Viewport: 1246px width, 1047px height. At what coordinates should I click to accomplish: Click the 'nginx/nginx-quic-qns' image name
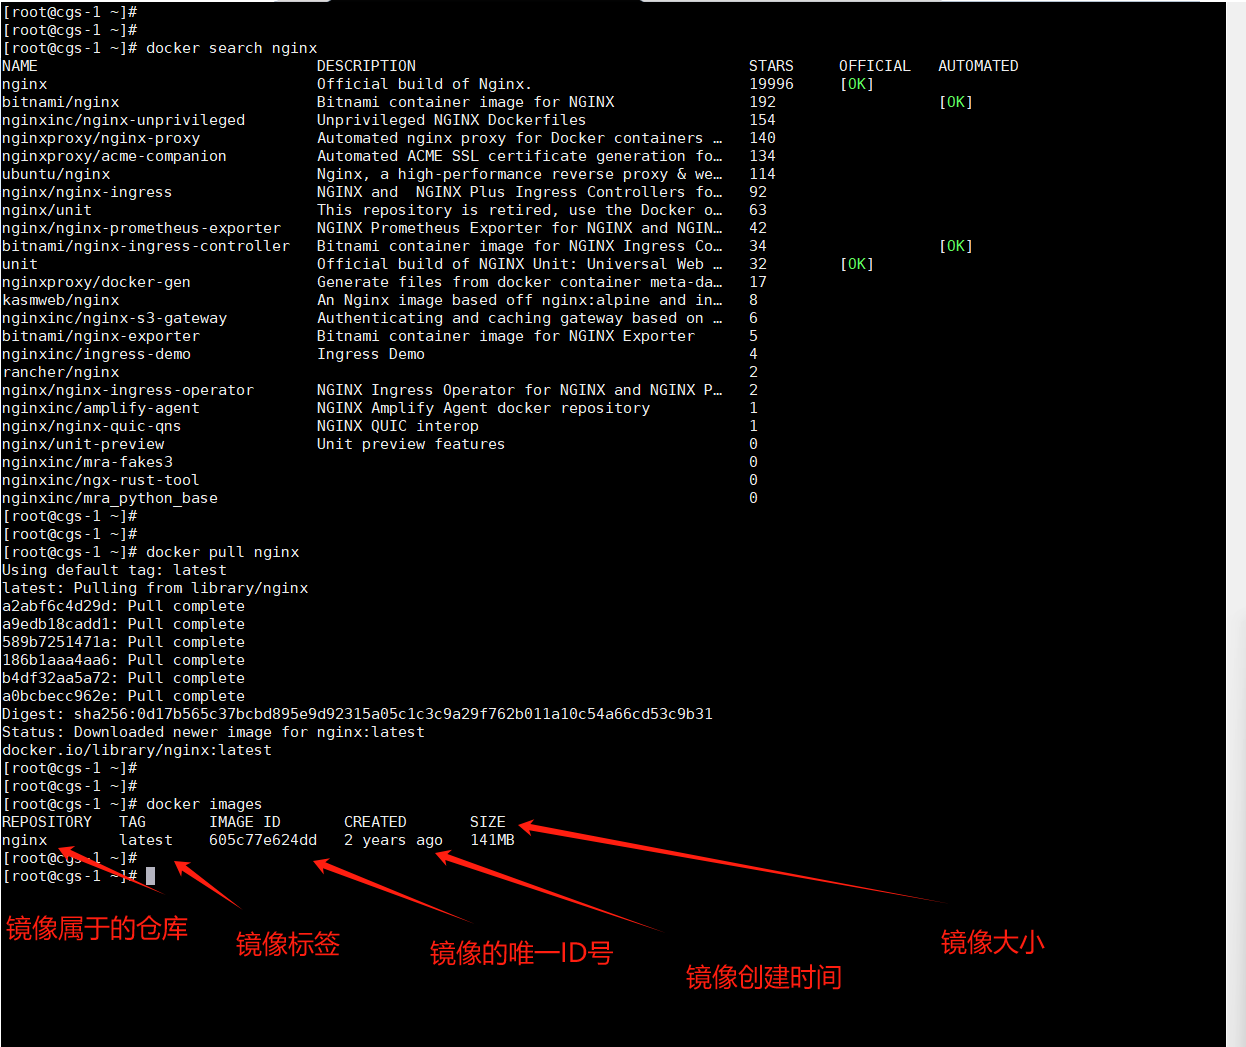[92, 426]
